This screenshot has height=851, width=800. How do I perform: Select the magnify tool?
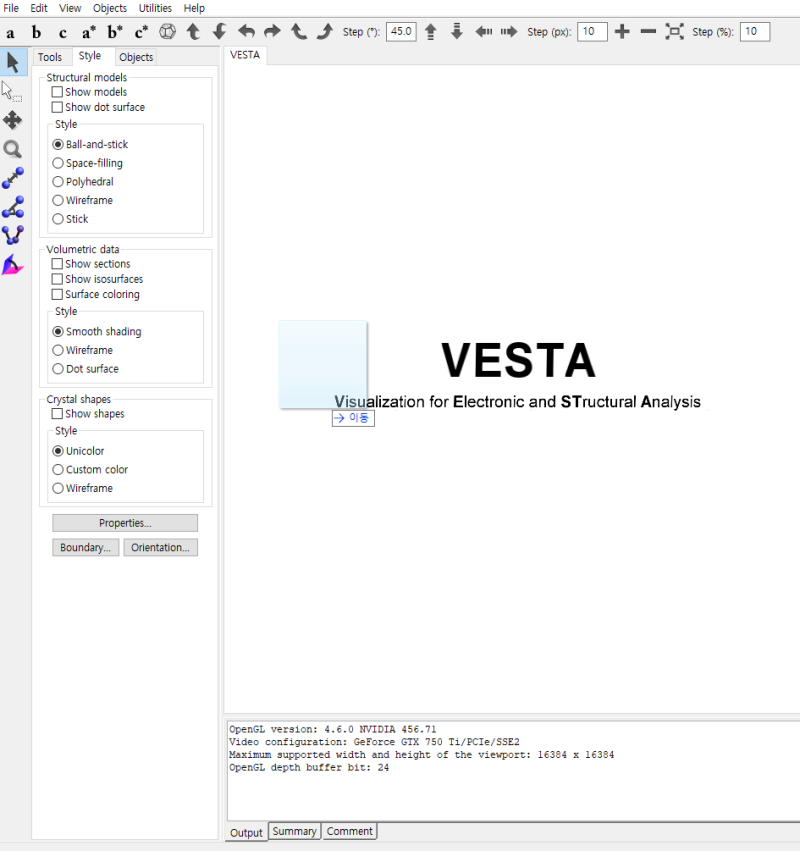[x=12, y=148]
